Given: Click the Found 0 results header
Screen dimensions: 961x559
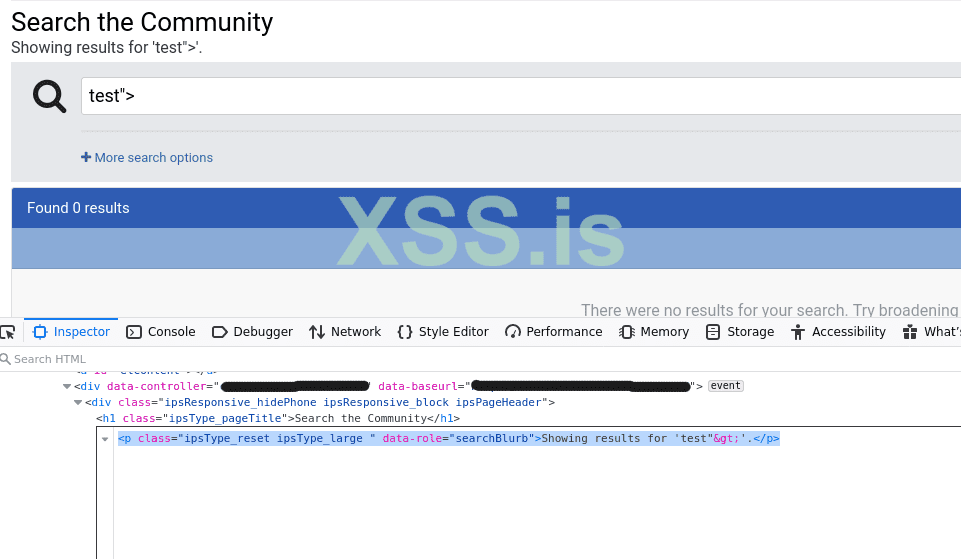Looking at the screenshot, I should tap(78, 208).
